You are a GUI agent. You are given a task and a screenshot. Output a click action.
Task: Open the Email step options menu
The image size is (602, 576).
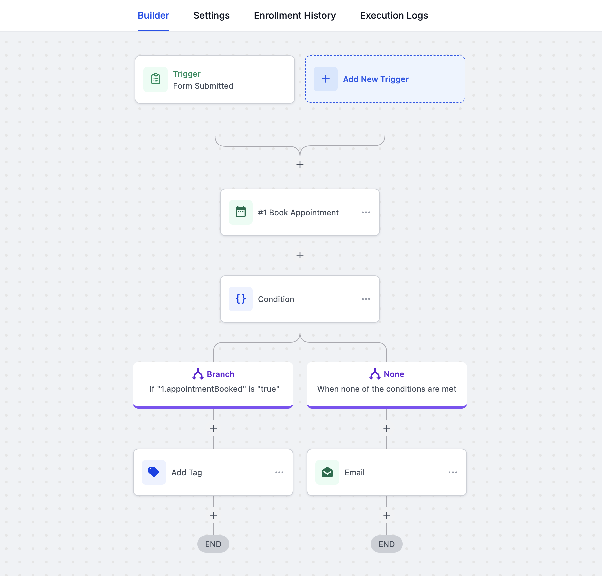[x=453, y=472]
